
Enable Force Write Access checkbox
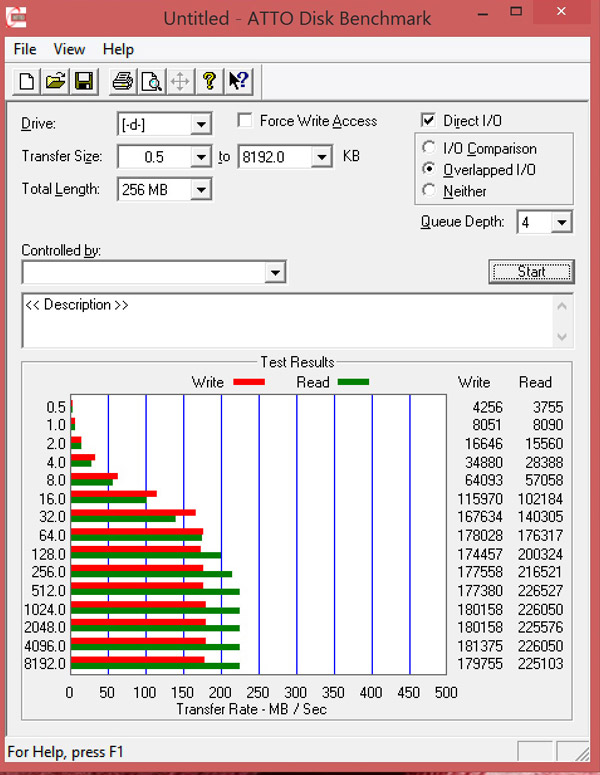pyautogui.click(x=245, y=120)
